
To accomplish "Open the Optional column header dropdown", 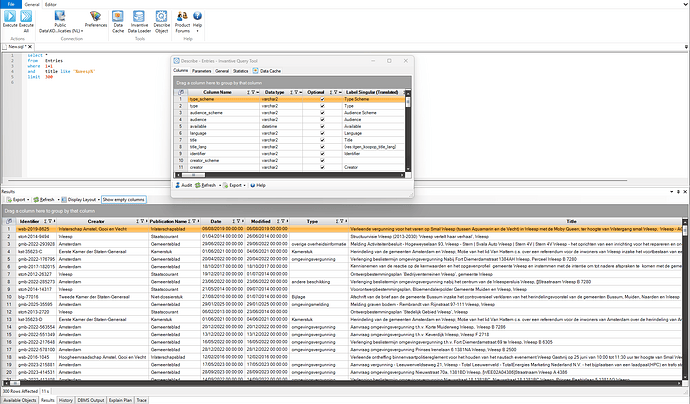I will 340,92.
